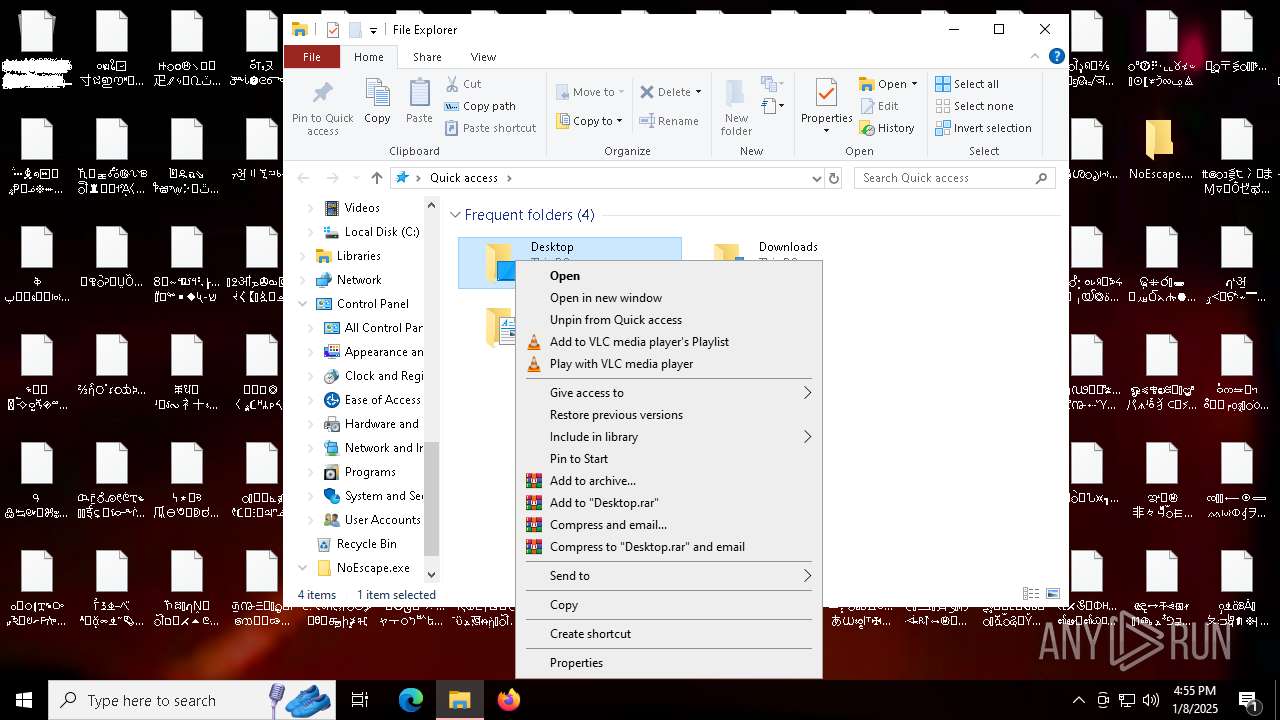Image resolution: width=1280 pixels, height=720 pixels.
Task: Collapse the ribbon with the chevron
Action: (1035, 57)
